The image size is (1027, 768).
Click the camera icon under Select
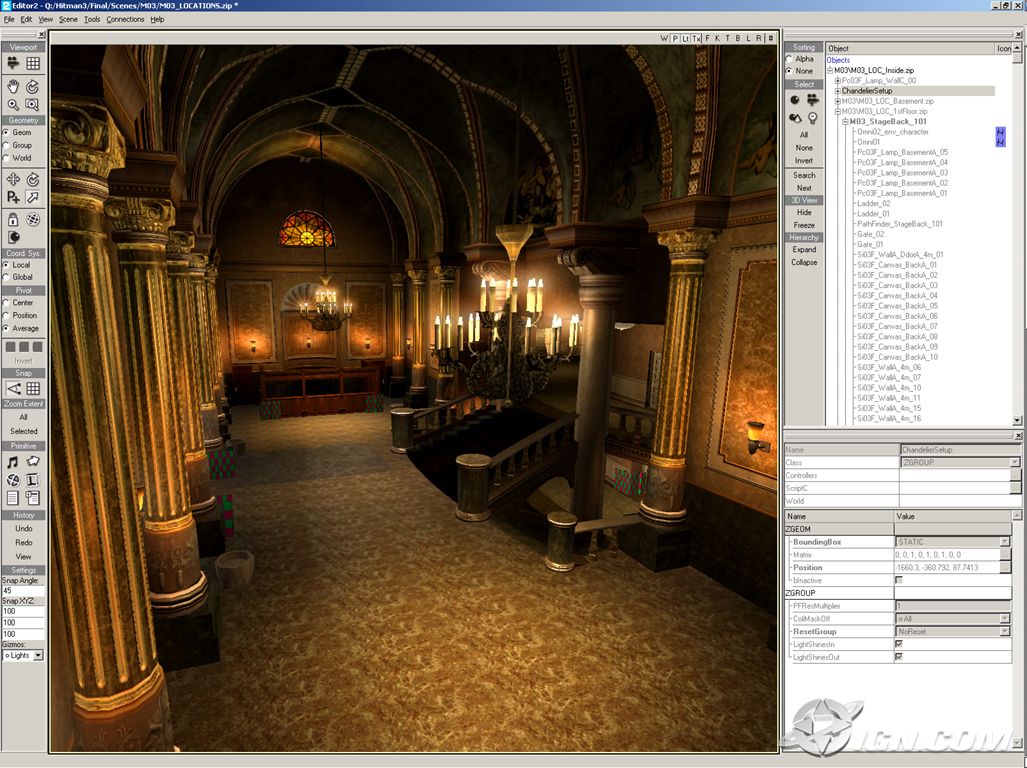tap(813, 100)
